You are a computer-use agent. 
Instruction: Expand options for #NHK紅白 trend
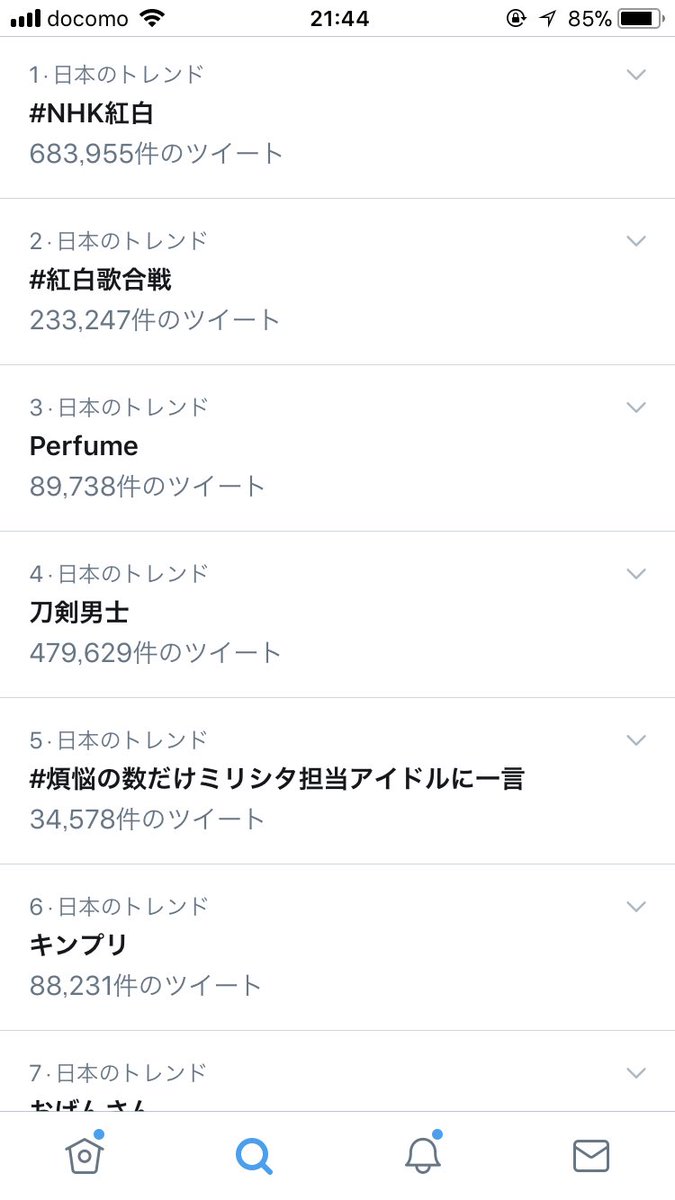click(x=636, y=75)
